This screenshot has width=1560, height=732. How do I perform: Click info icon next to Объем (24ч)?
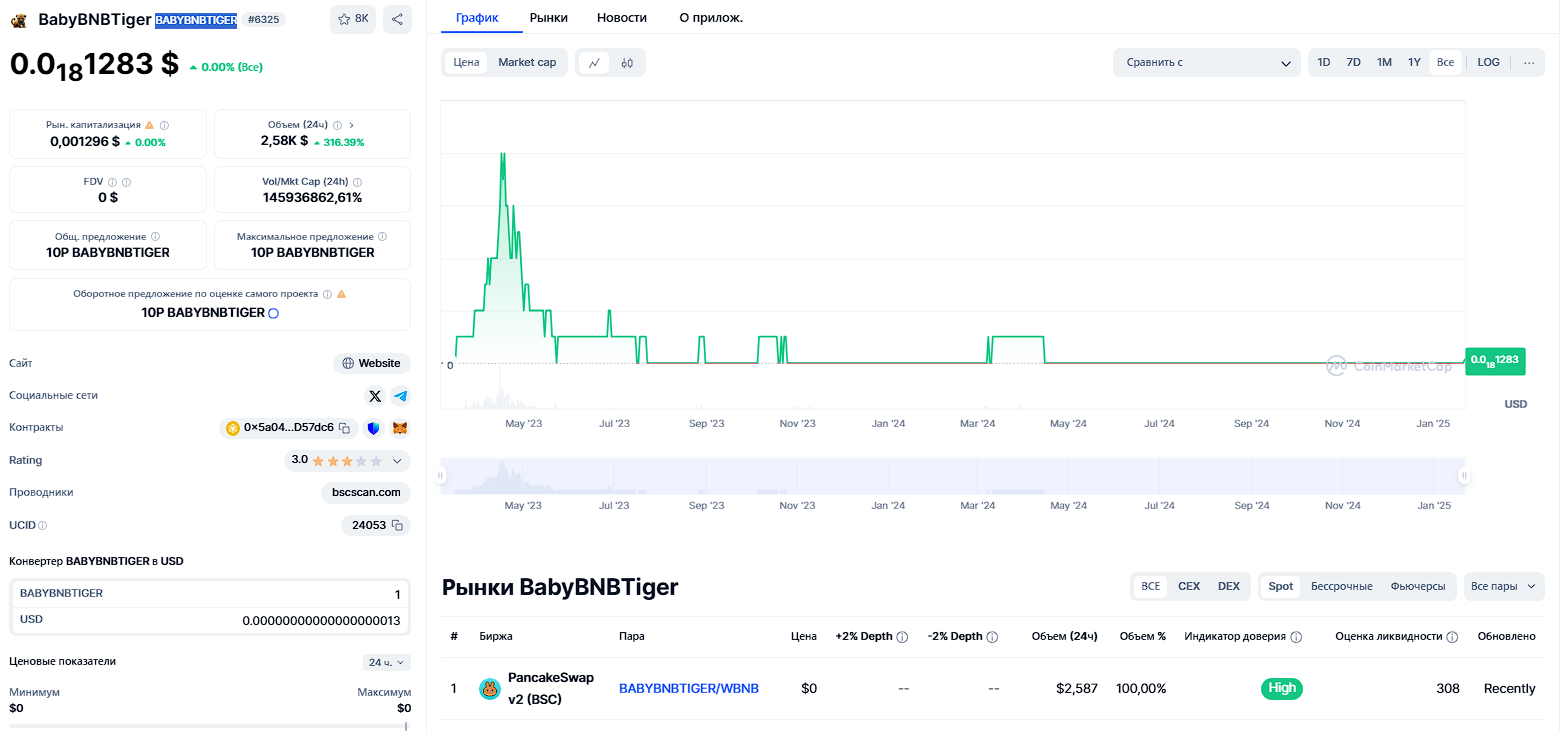337,125
